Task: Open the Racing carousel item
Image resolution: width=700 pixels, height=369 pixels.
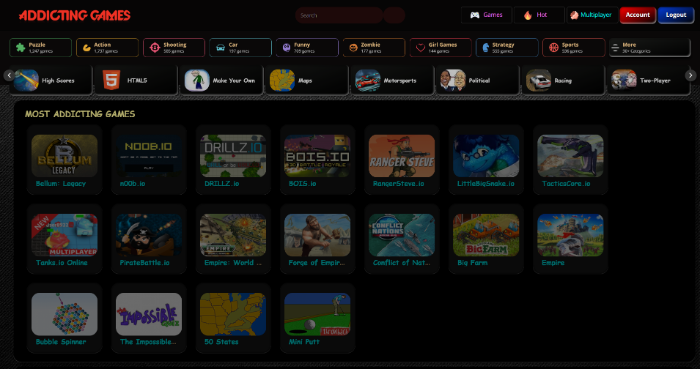Action: tap(563, 80)
